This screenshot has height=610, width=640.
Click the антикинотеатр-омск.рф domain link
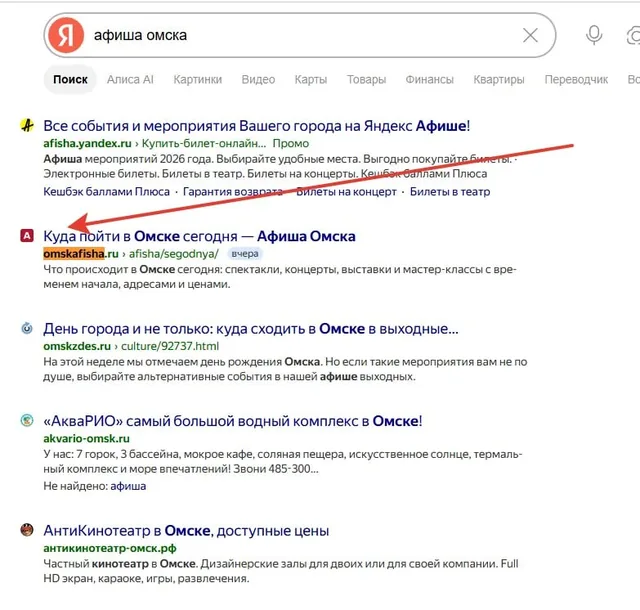pyautogui.click(x=110, y=548)
